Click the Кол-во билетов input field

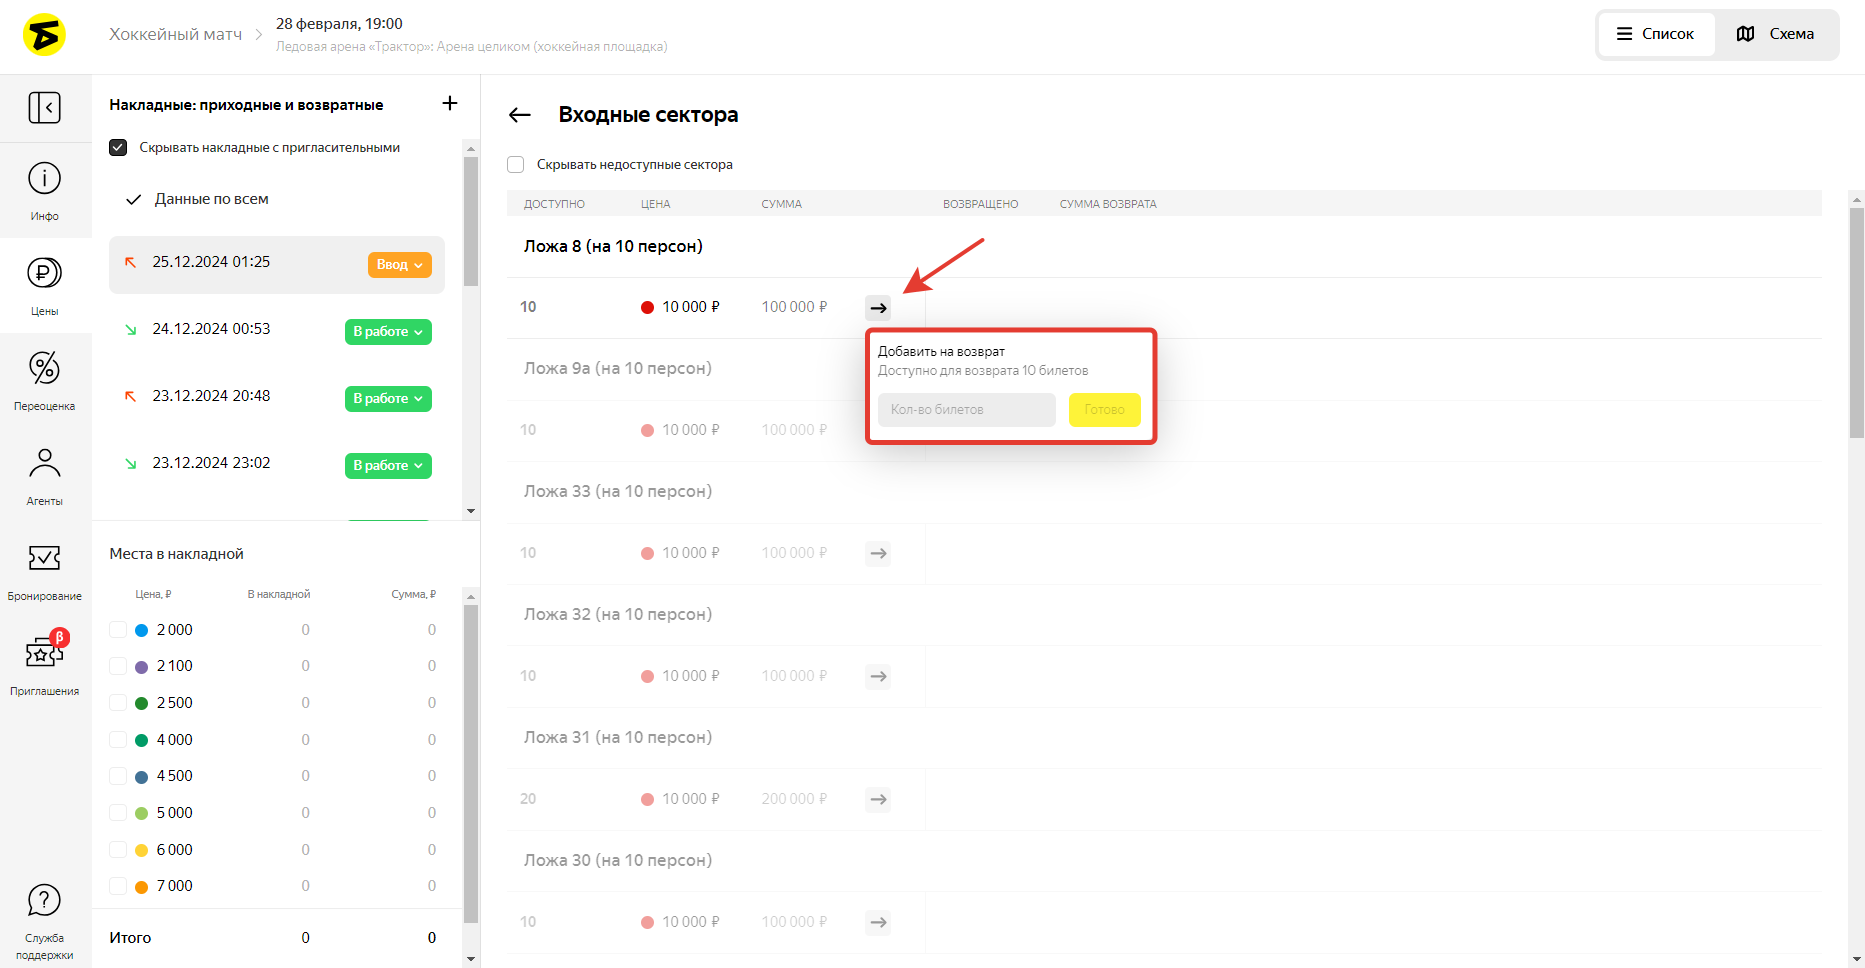(x=966, y=410)
